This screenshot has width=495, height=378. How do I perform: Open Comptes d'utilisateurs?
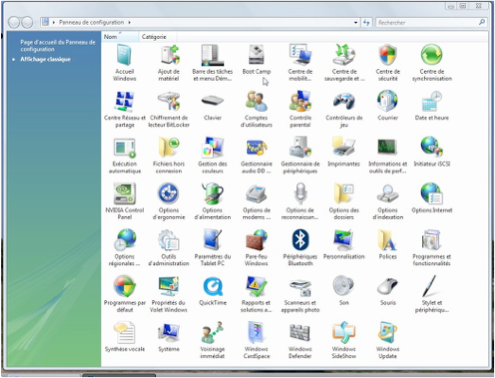(256, 109)
